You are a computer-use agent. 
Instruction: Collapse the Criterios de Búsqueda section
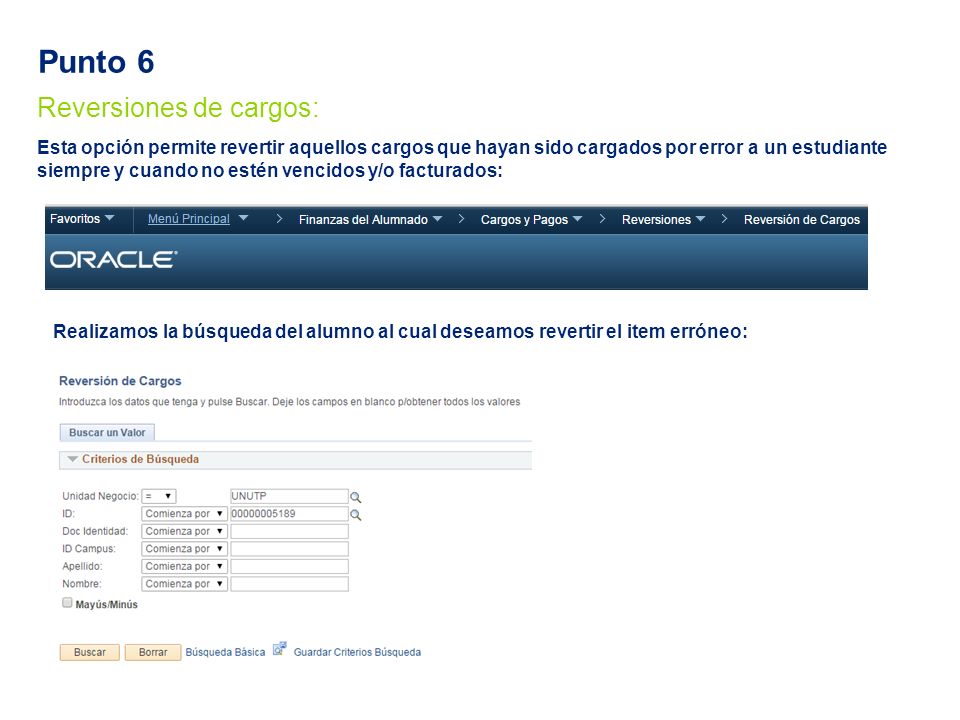[72, 459]
